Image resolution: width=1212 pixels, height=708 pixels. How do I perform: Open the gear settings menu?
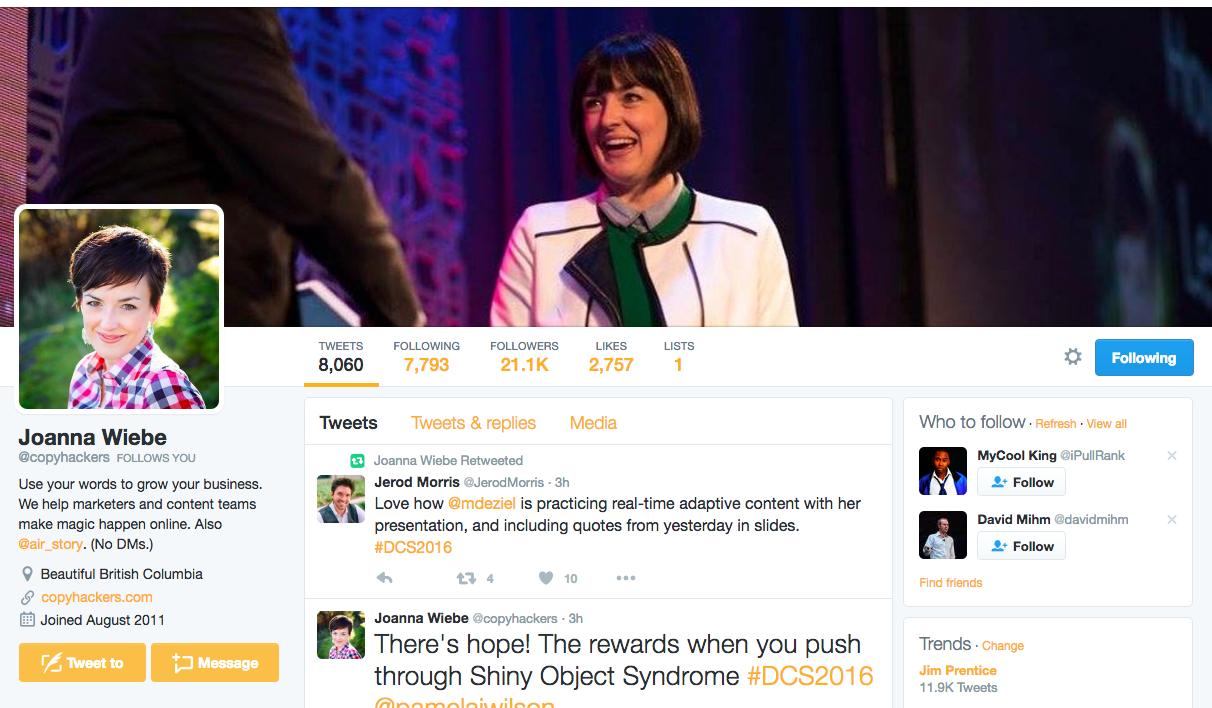tap(1073, 357)
